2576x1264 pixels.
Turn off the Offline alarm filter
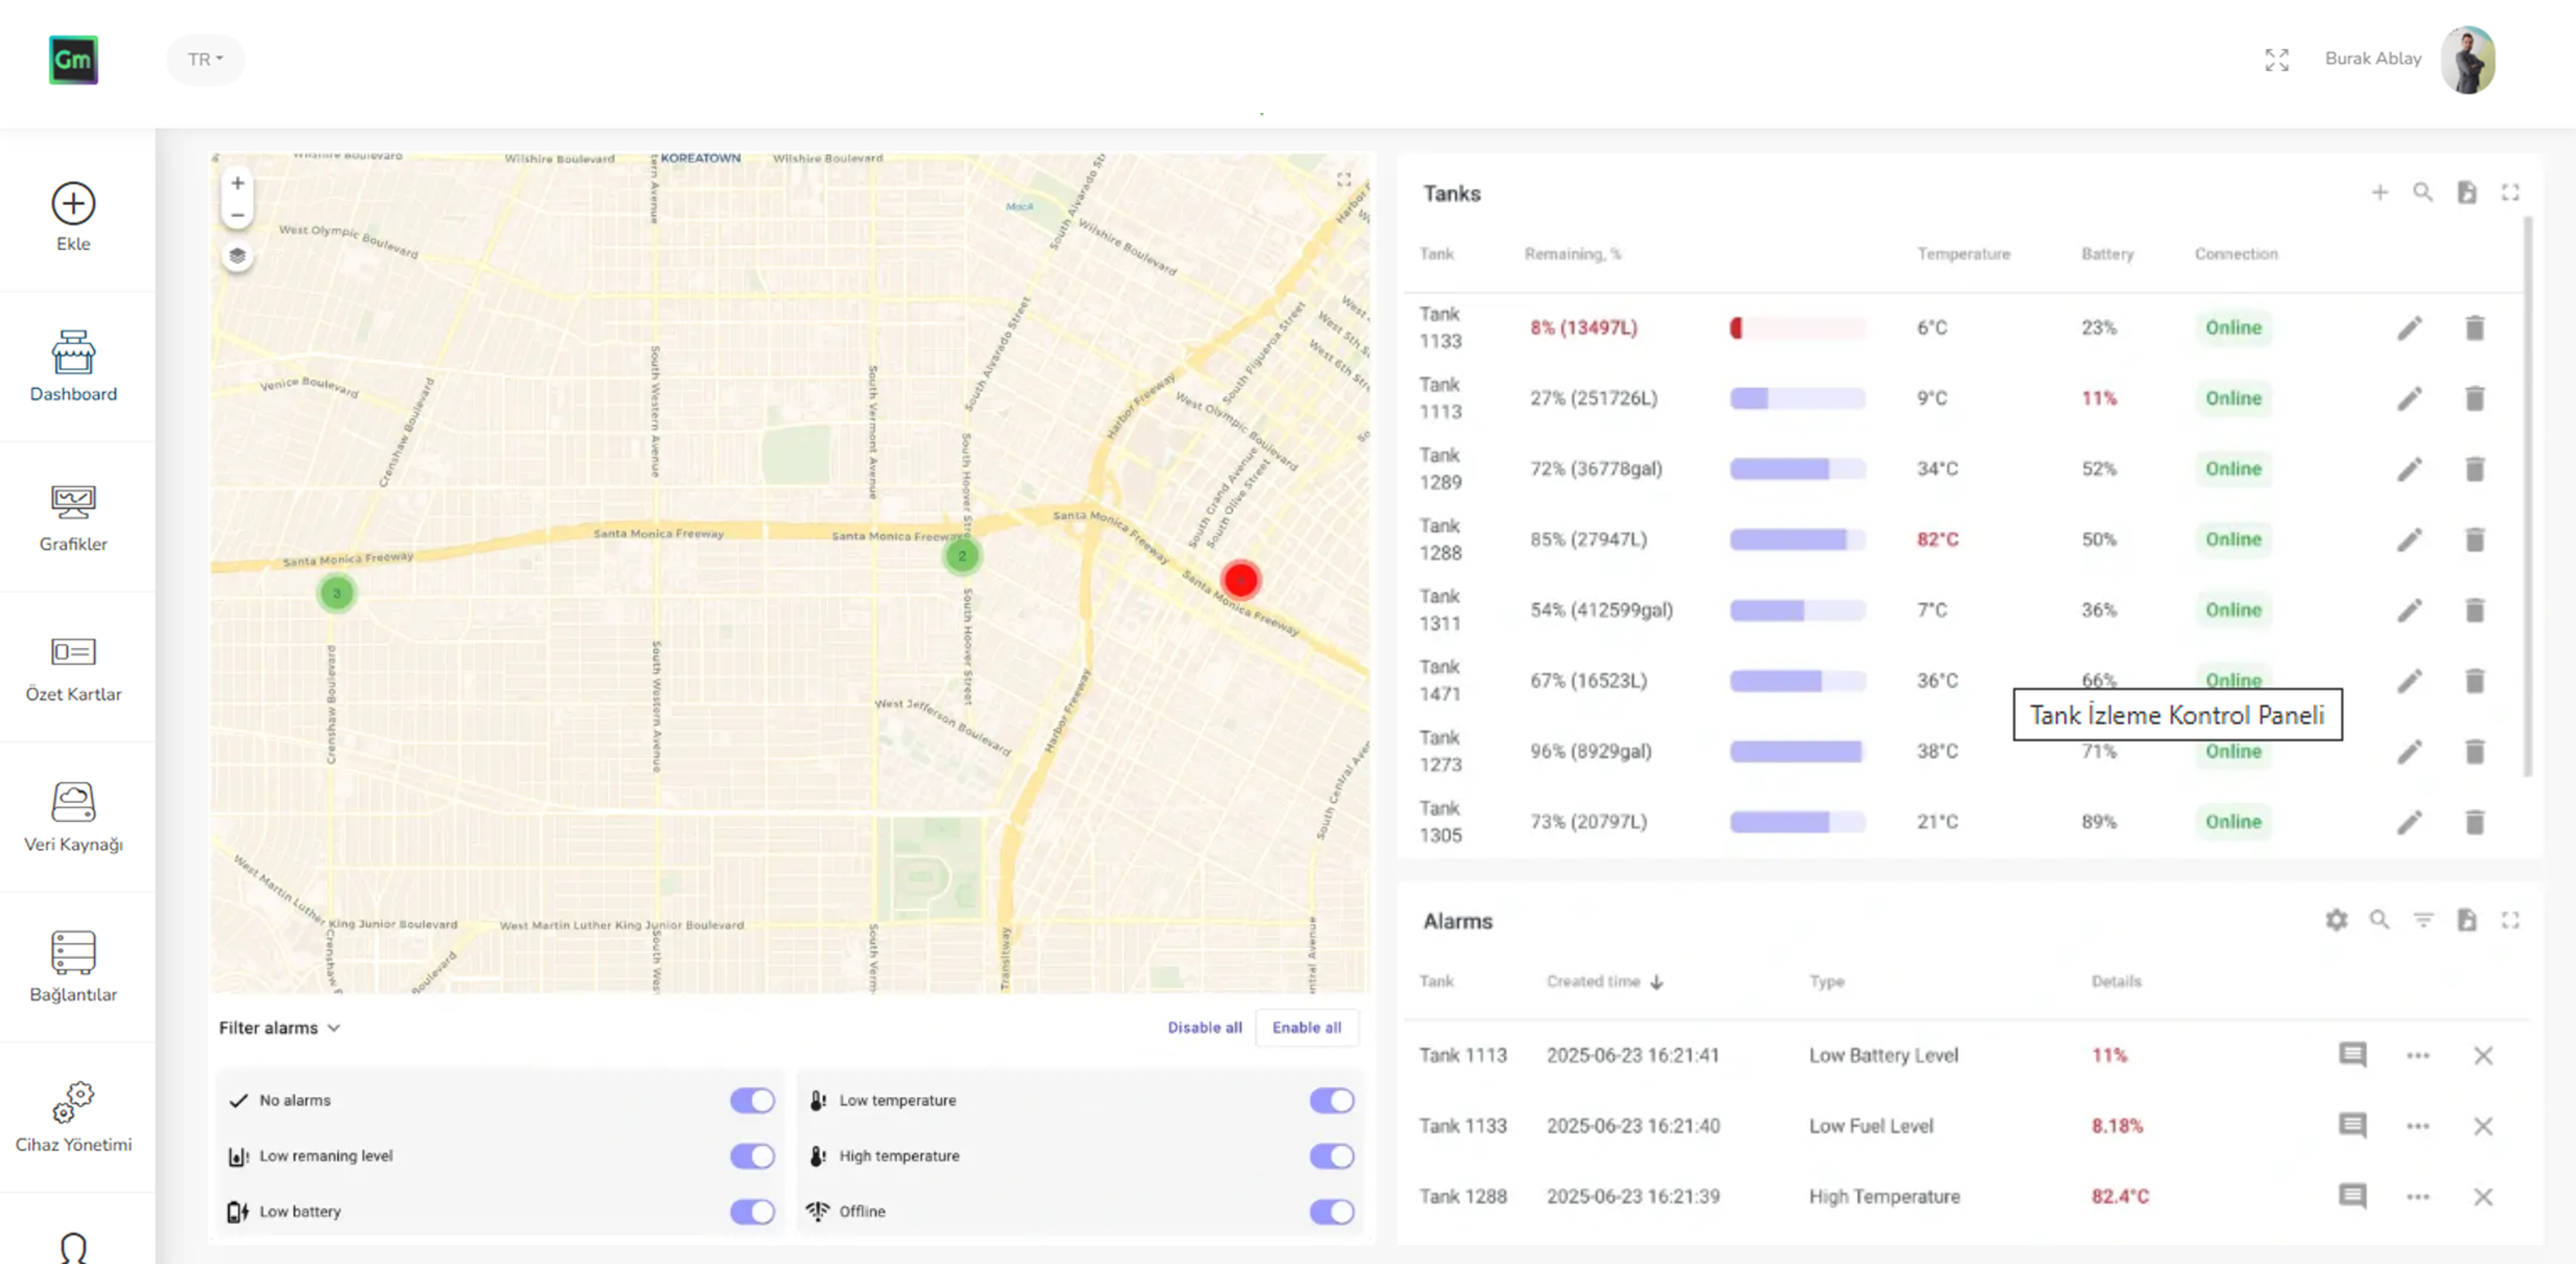tap(1331, 1211)
